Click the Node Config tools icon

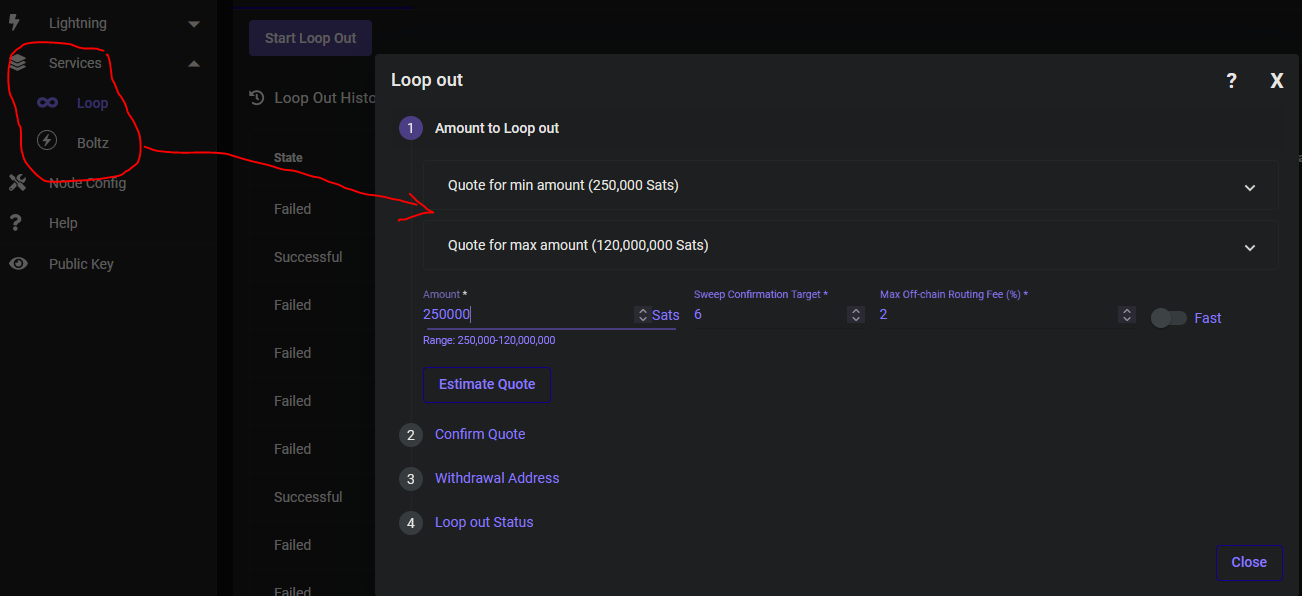tap(17, 183)
